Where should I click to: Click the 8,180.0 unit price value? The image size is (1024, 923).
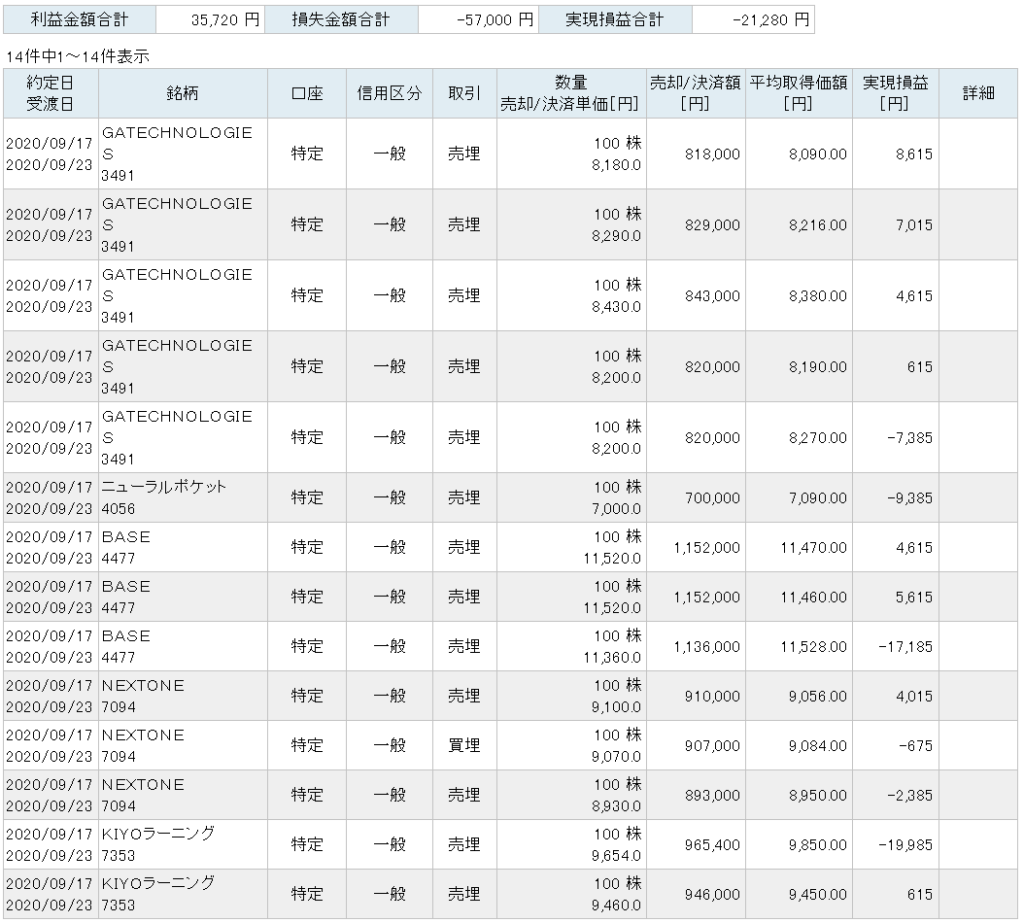pos(616,165)
